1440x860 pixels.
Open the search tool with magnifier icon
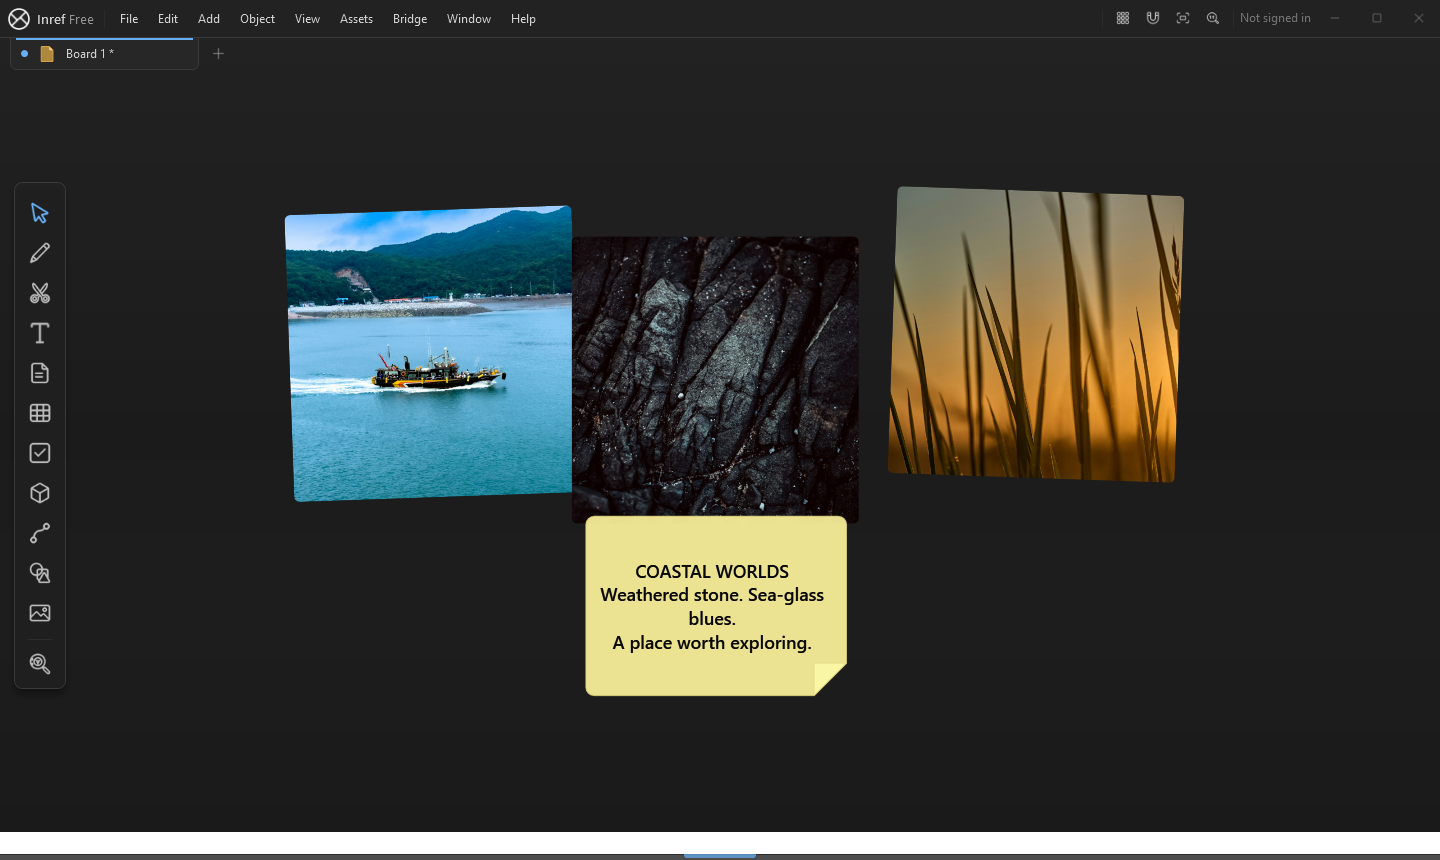point(40,664)
